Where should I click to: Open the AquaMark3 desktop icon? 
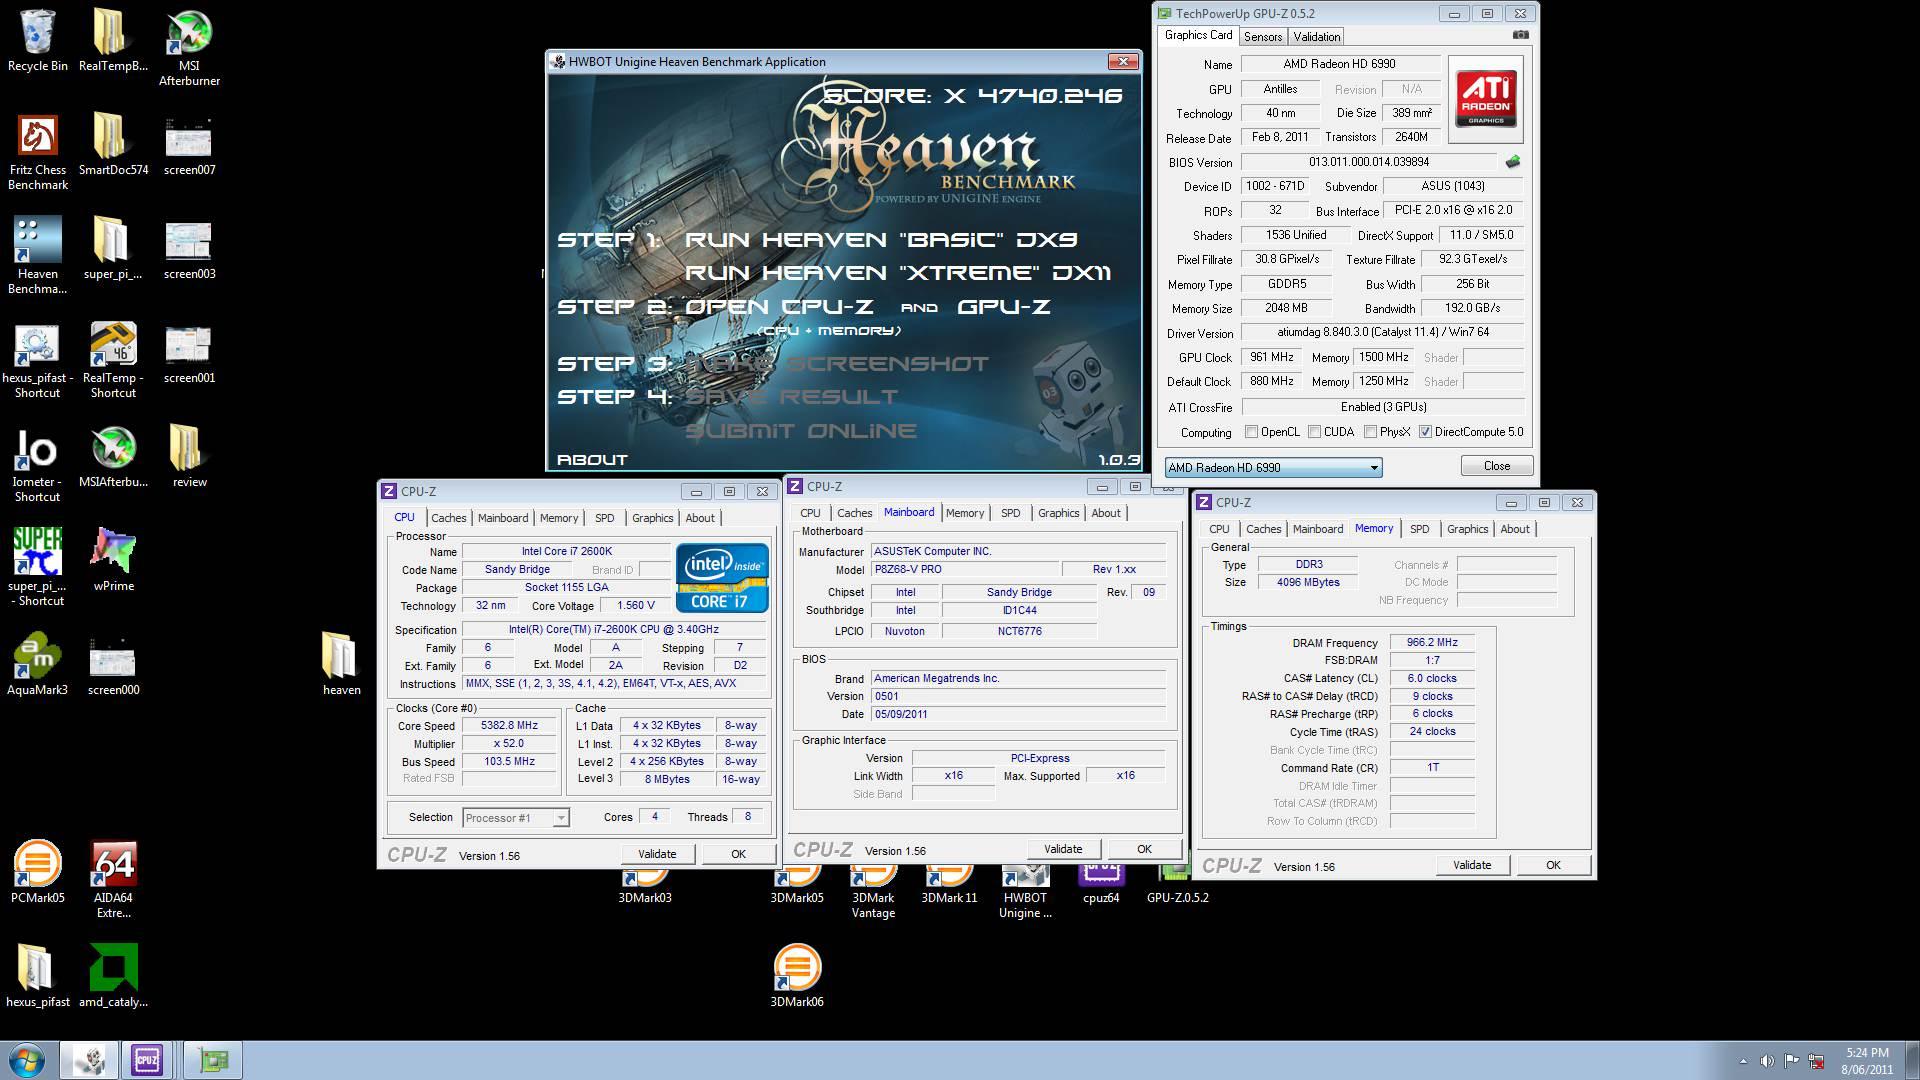click(x=38, y=664)
